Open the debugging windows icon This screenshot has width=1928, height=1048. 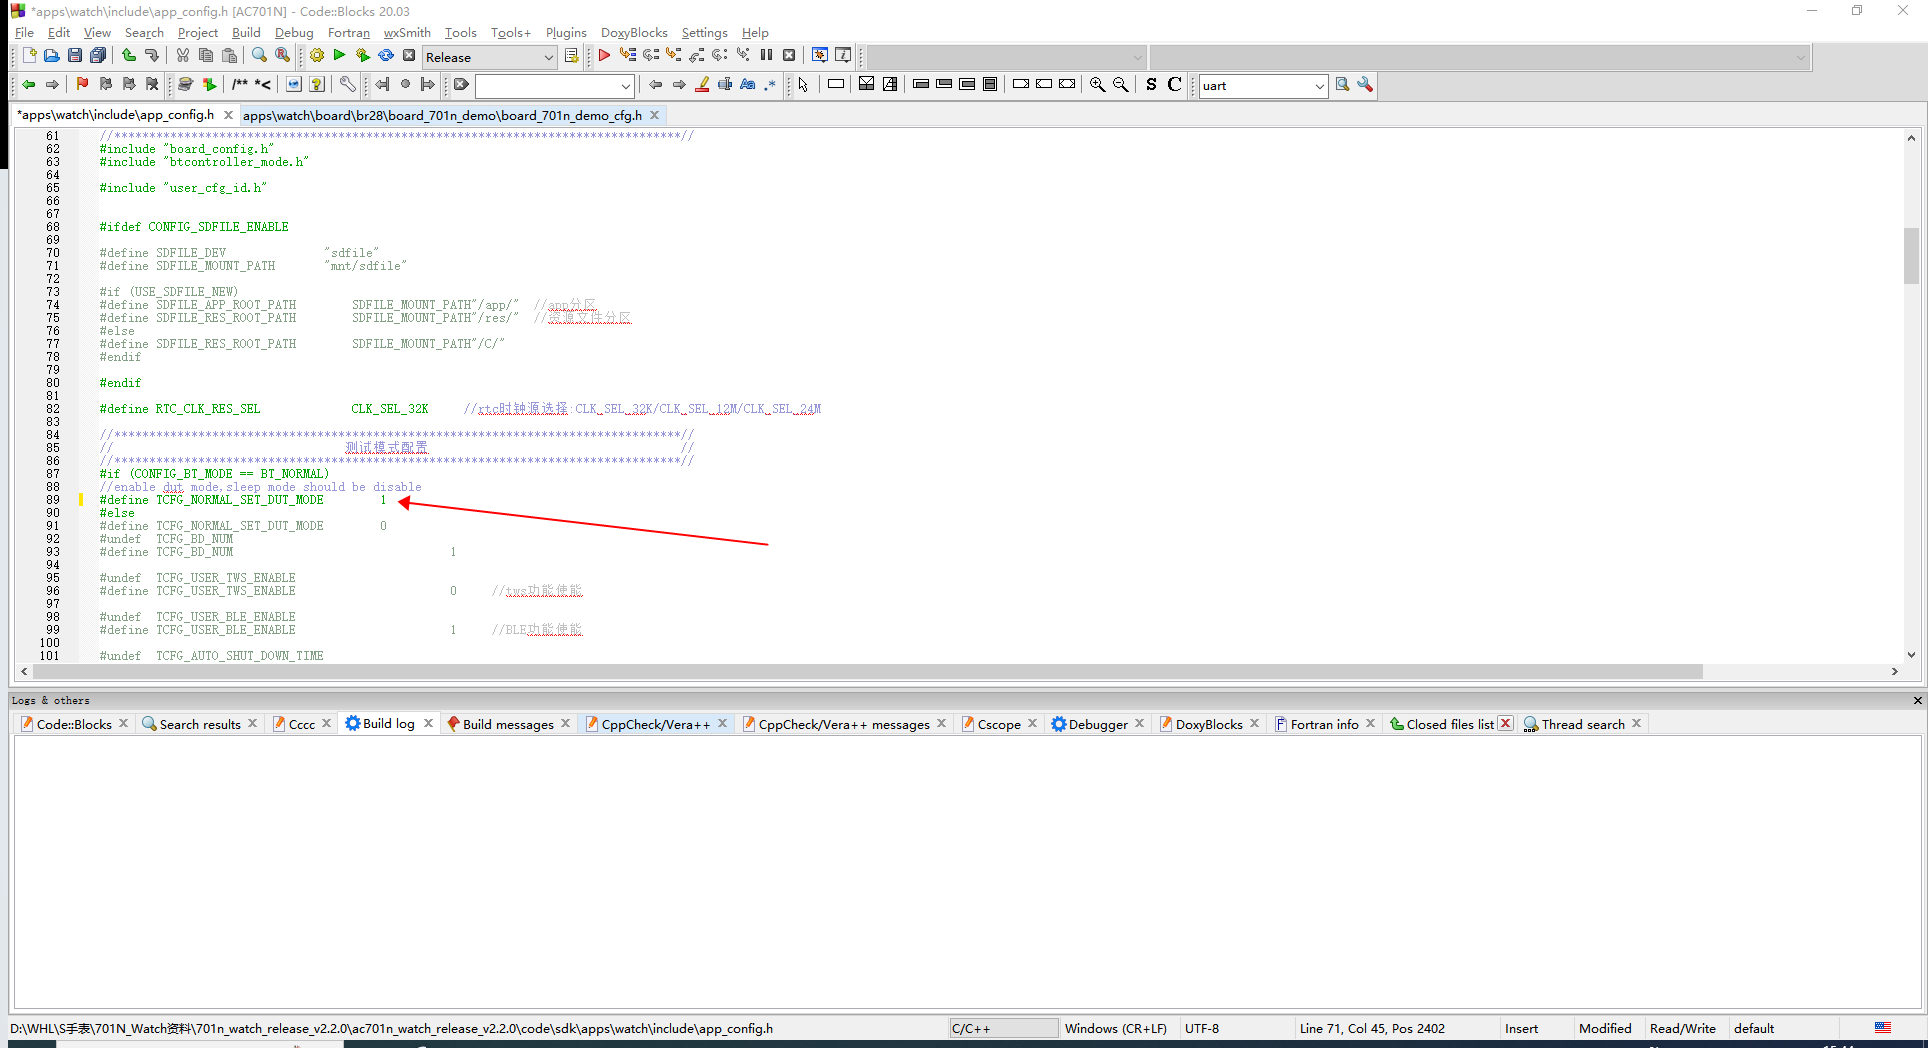pos(820,56)
